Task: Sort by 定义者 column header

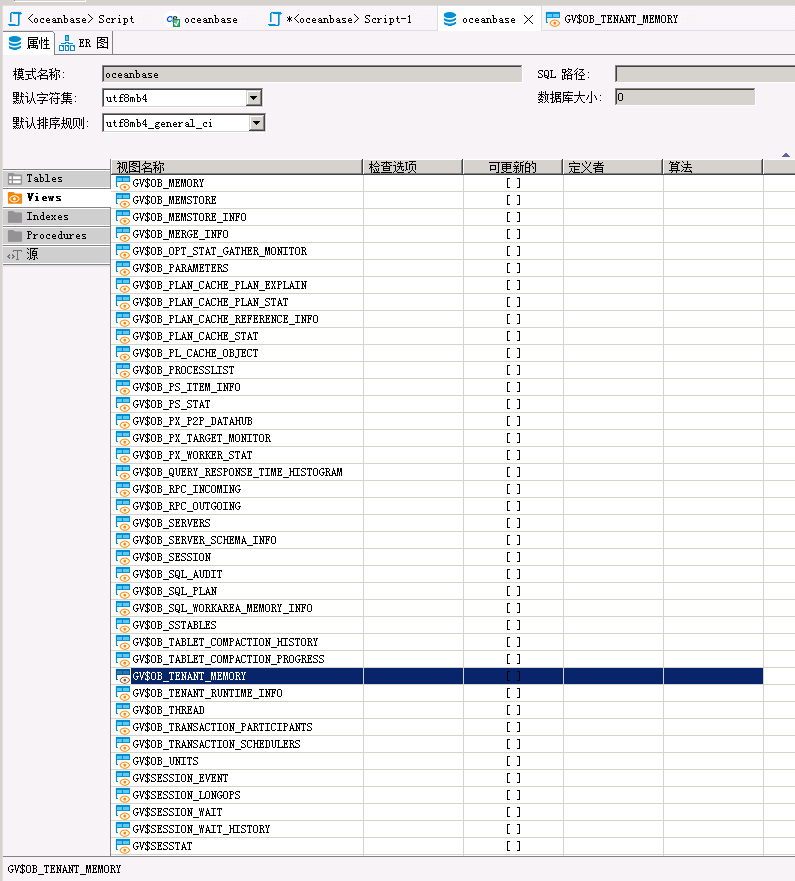Action: 613,167
